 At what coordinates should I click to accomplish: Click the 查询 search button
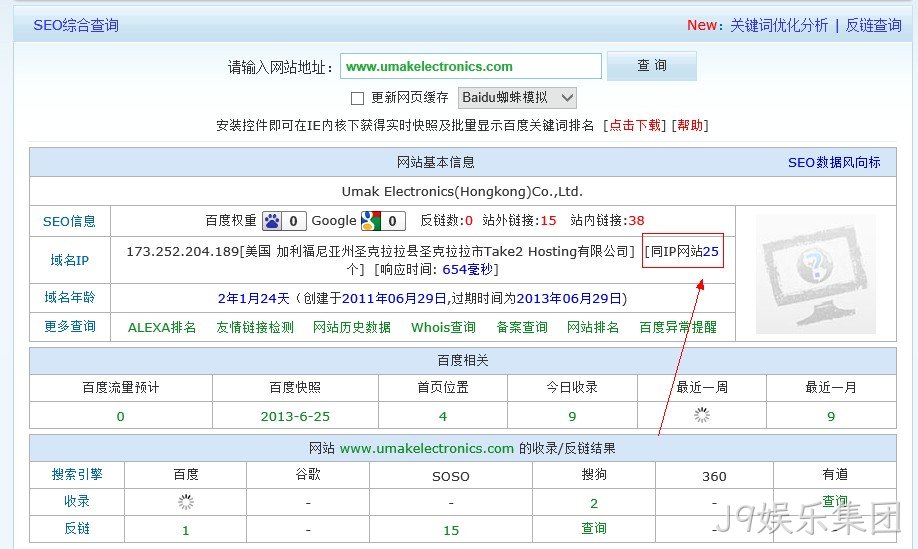(x=652, y=66)
